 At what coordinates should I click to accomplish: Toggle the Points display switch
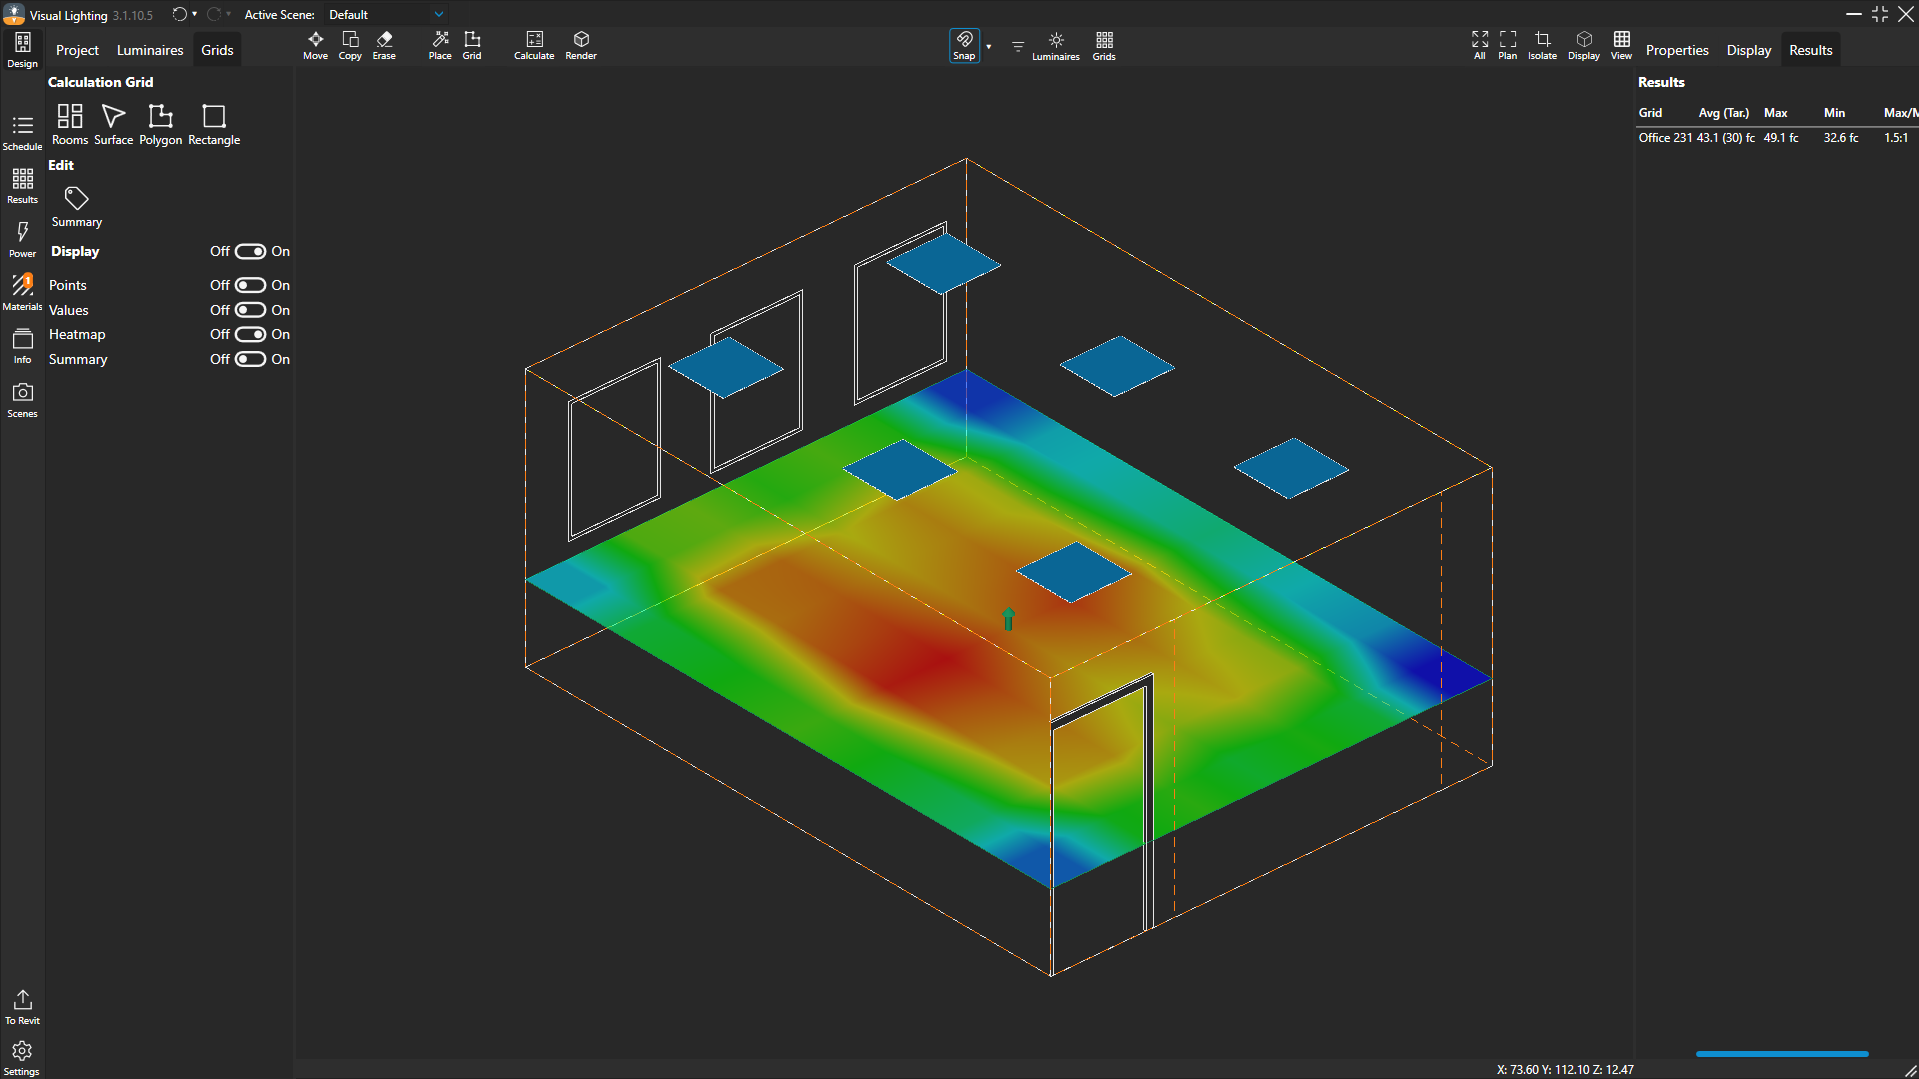point(250,286)
